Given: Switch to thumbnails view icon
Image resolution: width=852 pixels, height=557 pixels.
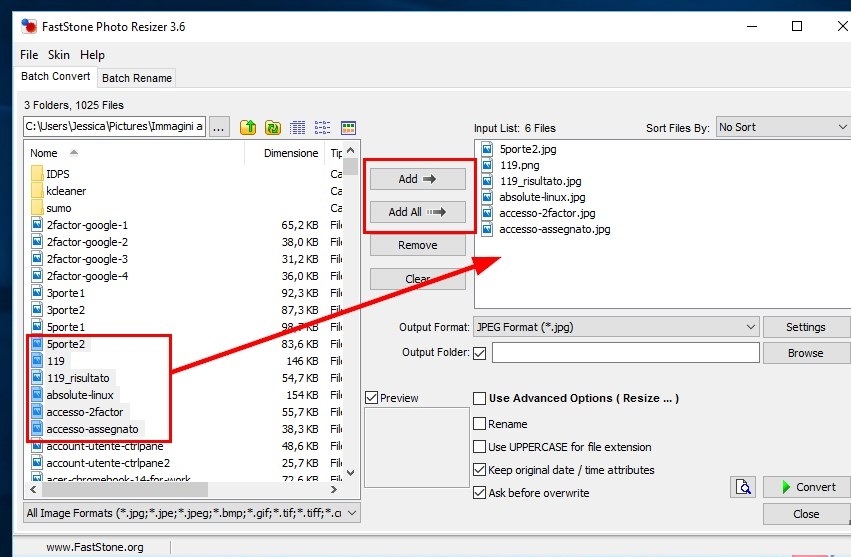Looking at the screenshot, I should click(x=348, y=127).
